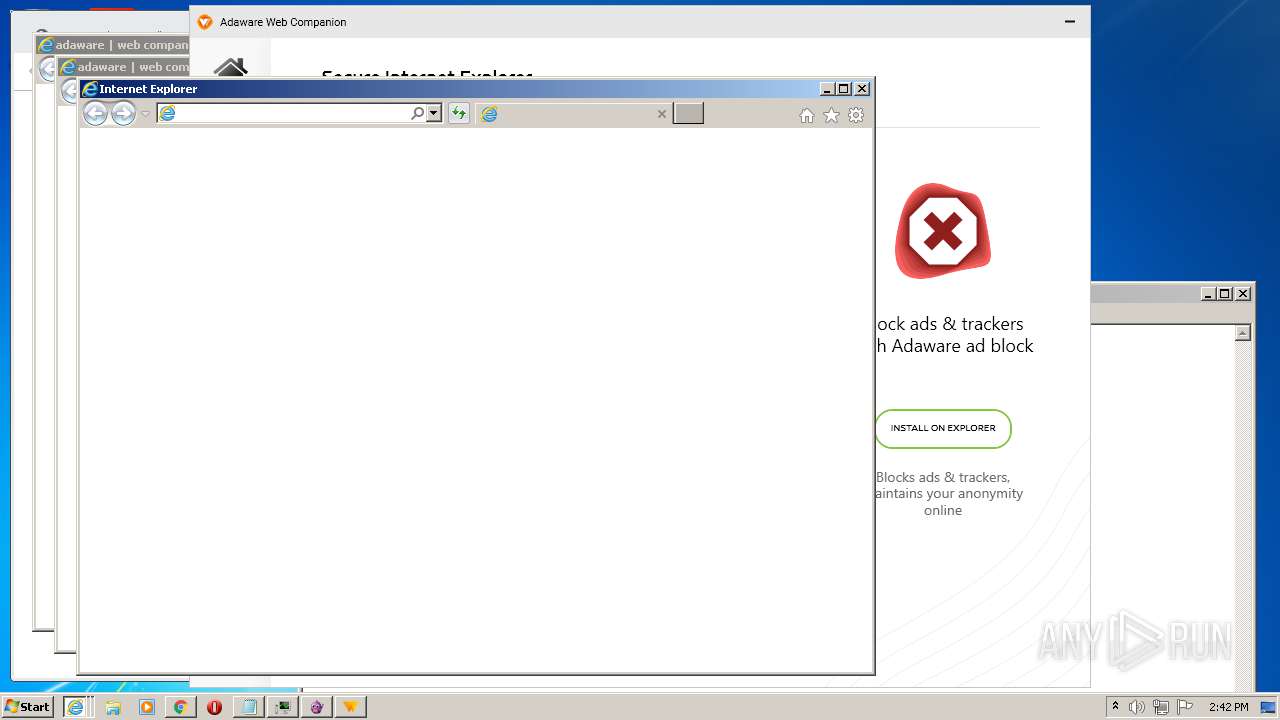The image size is (1280, 720).
Task: Close the Internet Explorer window
Action: pyautogui.click(x=862, y=89)
